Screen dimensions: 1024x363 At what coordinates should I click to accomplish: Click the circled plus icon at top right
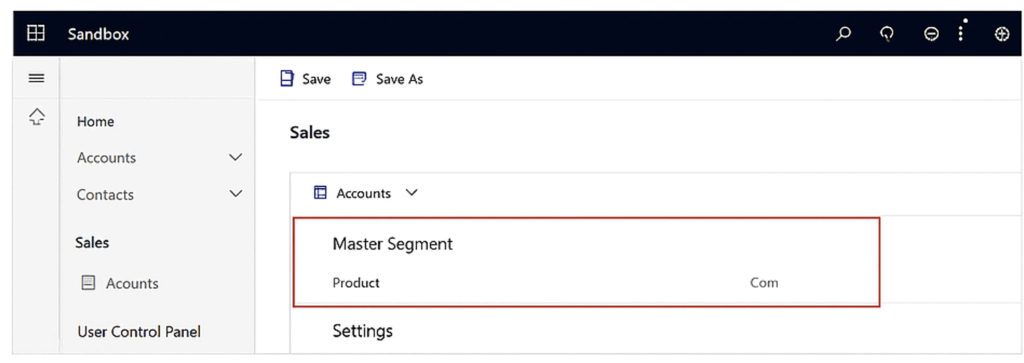(1001, 35)
